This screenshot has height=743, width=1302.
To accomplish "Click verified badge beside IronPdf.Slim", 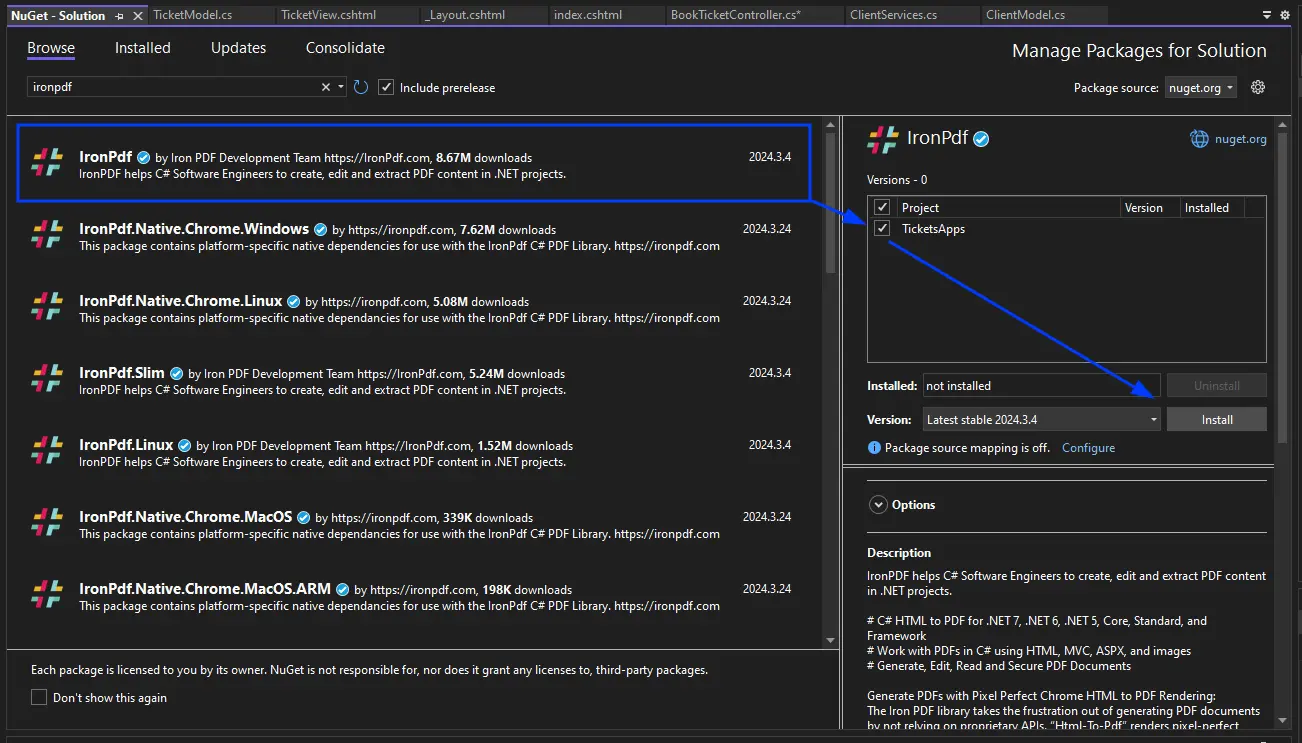I will click(176, 373).
